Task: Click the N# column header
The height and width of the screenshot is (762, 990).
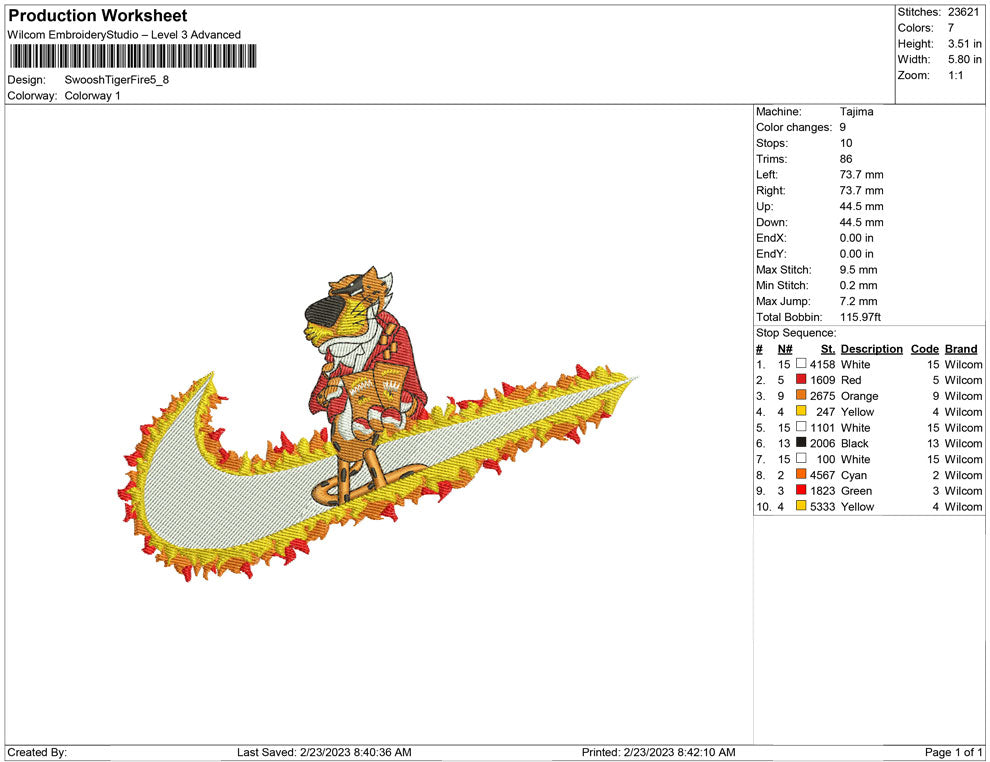Action: click(785, 349)
